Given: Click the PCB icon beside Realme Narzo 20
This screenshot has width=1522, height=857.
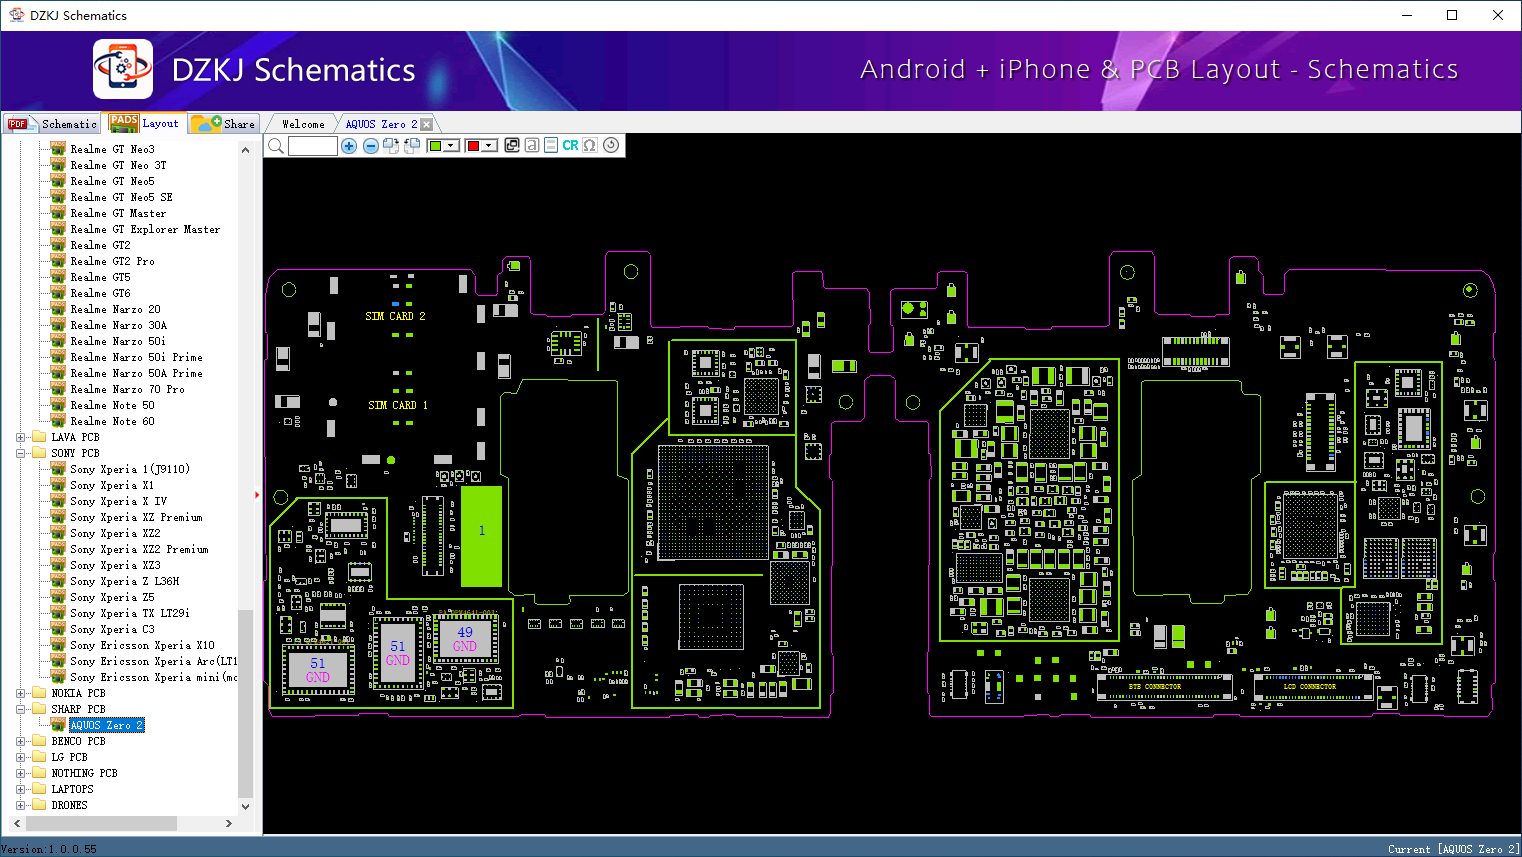Looking at the screenshot, I should tap(58, 309).
